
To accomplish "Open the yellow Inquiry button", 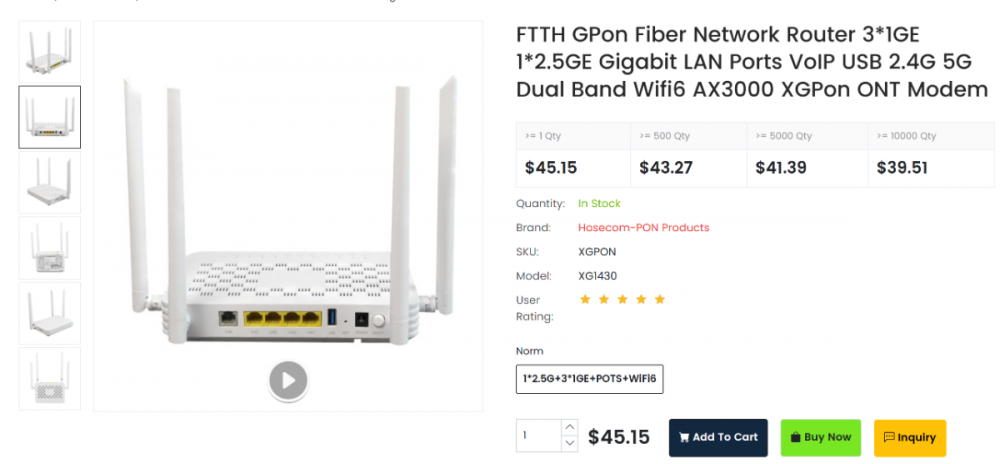I will coord(910,437).
